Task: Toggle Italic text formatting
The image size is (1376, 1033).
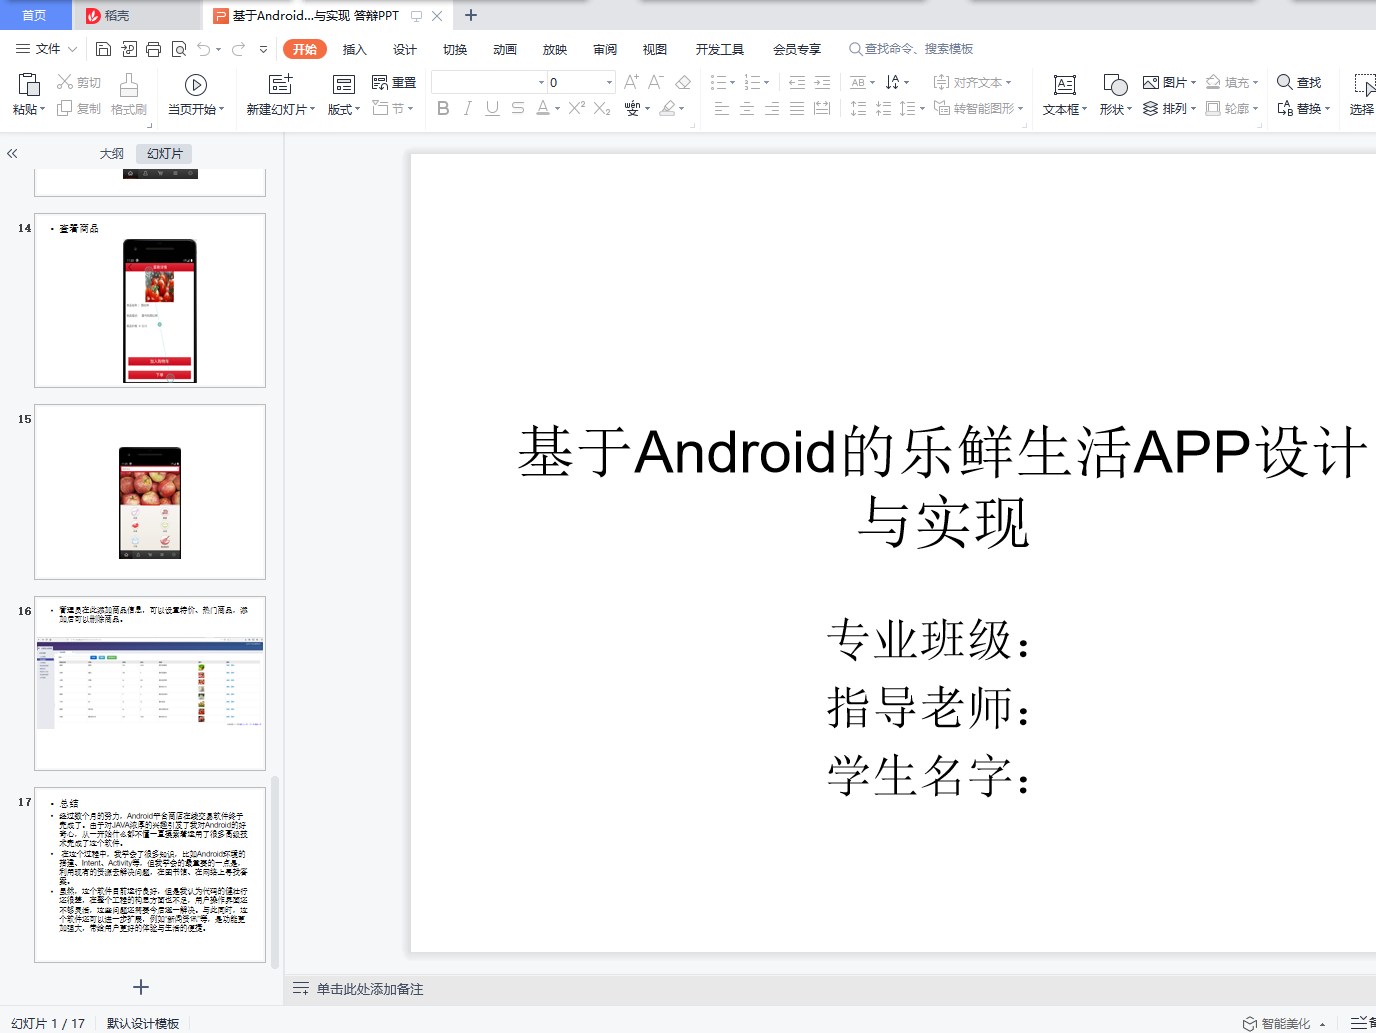Action: tap(467, 108)
